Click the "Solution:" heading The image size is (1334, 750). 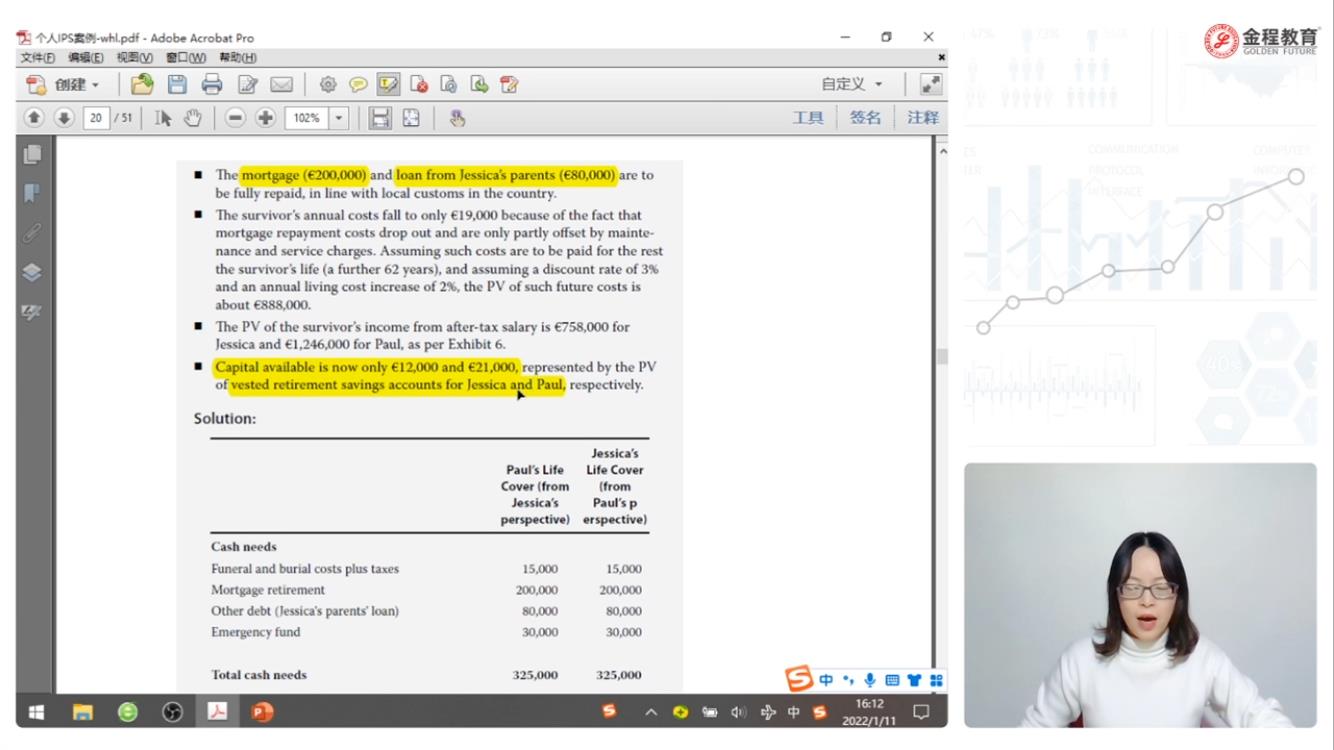pyautogui.click(x=225, y=419)
